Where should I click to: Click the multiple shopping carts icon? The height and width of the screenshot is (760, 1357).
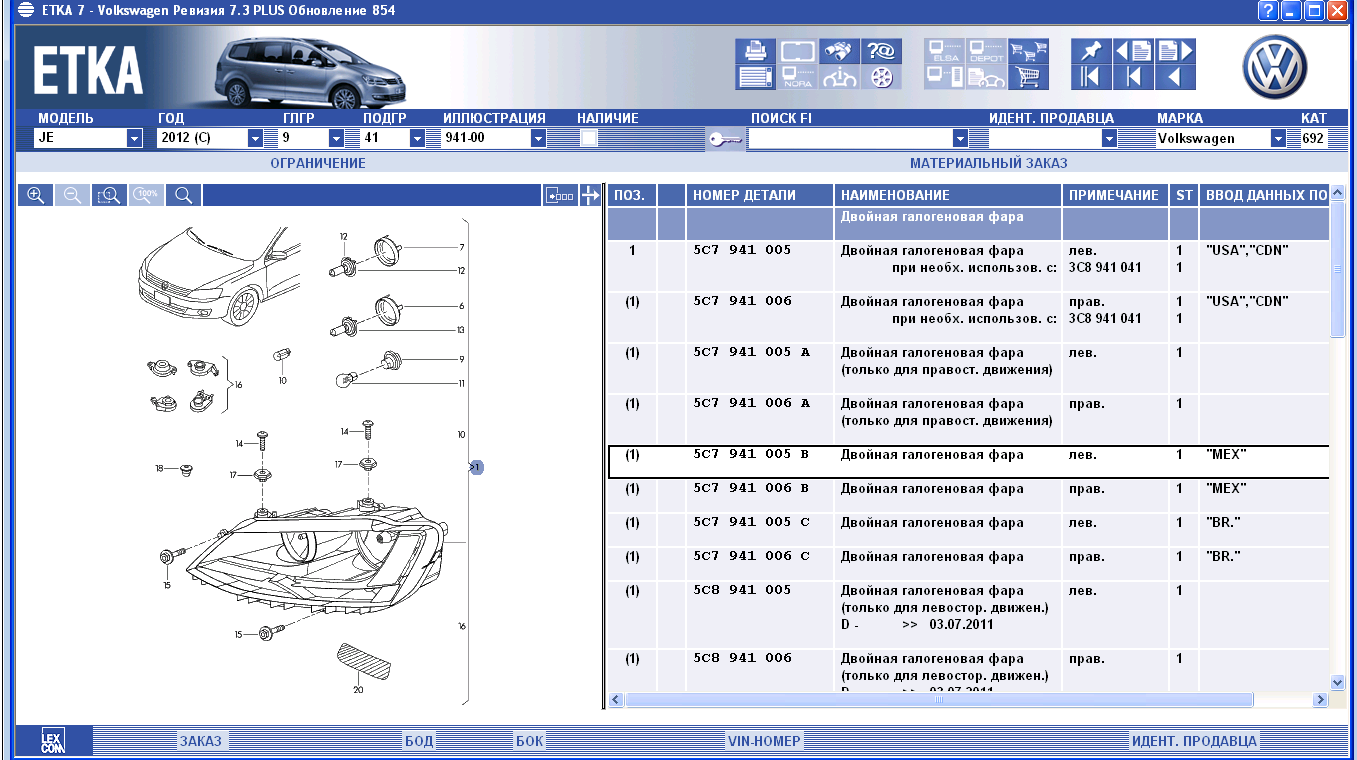(x=1028, y=51)
